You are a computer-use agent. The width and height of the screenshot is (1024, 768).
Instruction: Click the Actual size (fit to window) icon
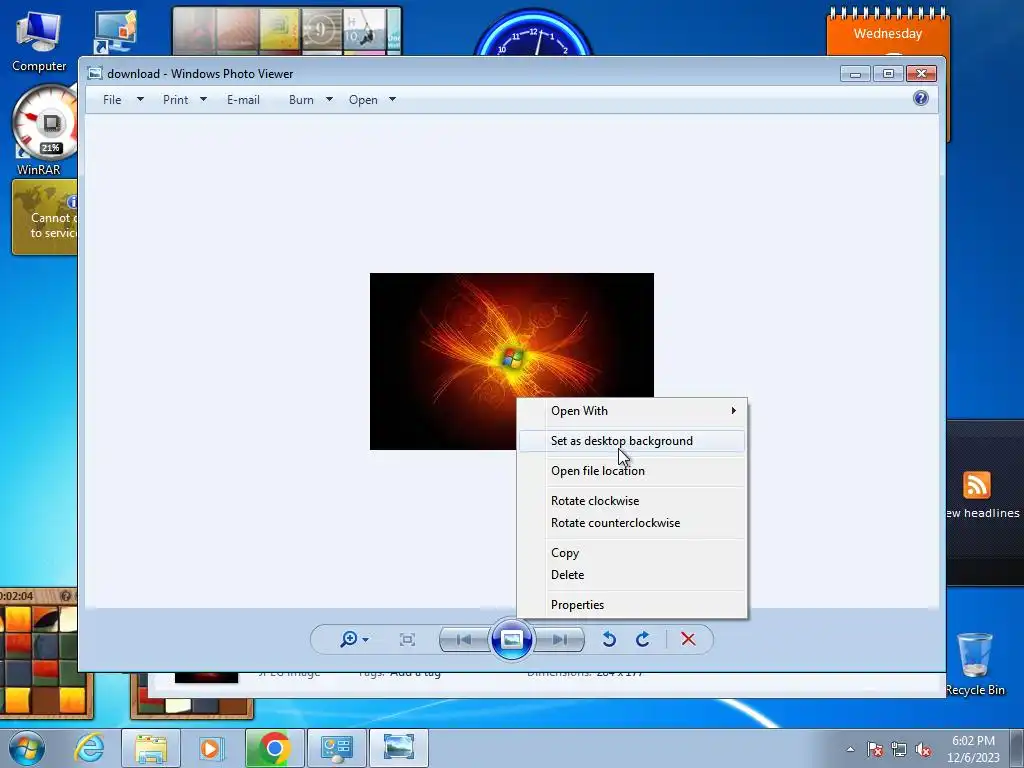pos(408,639)
